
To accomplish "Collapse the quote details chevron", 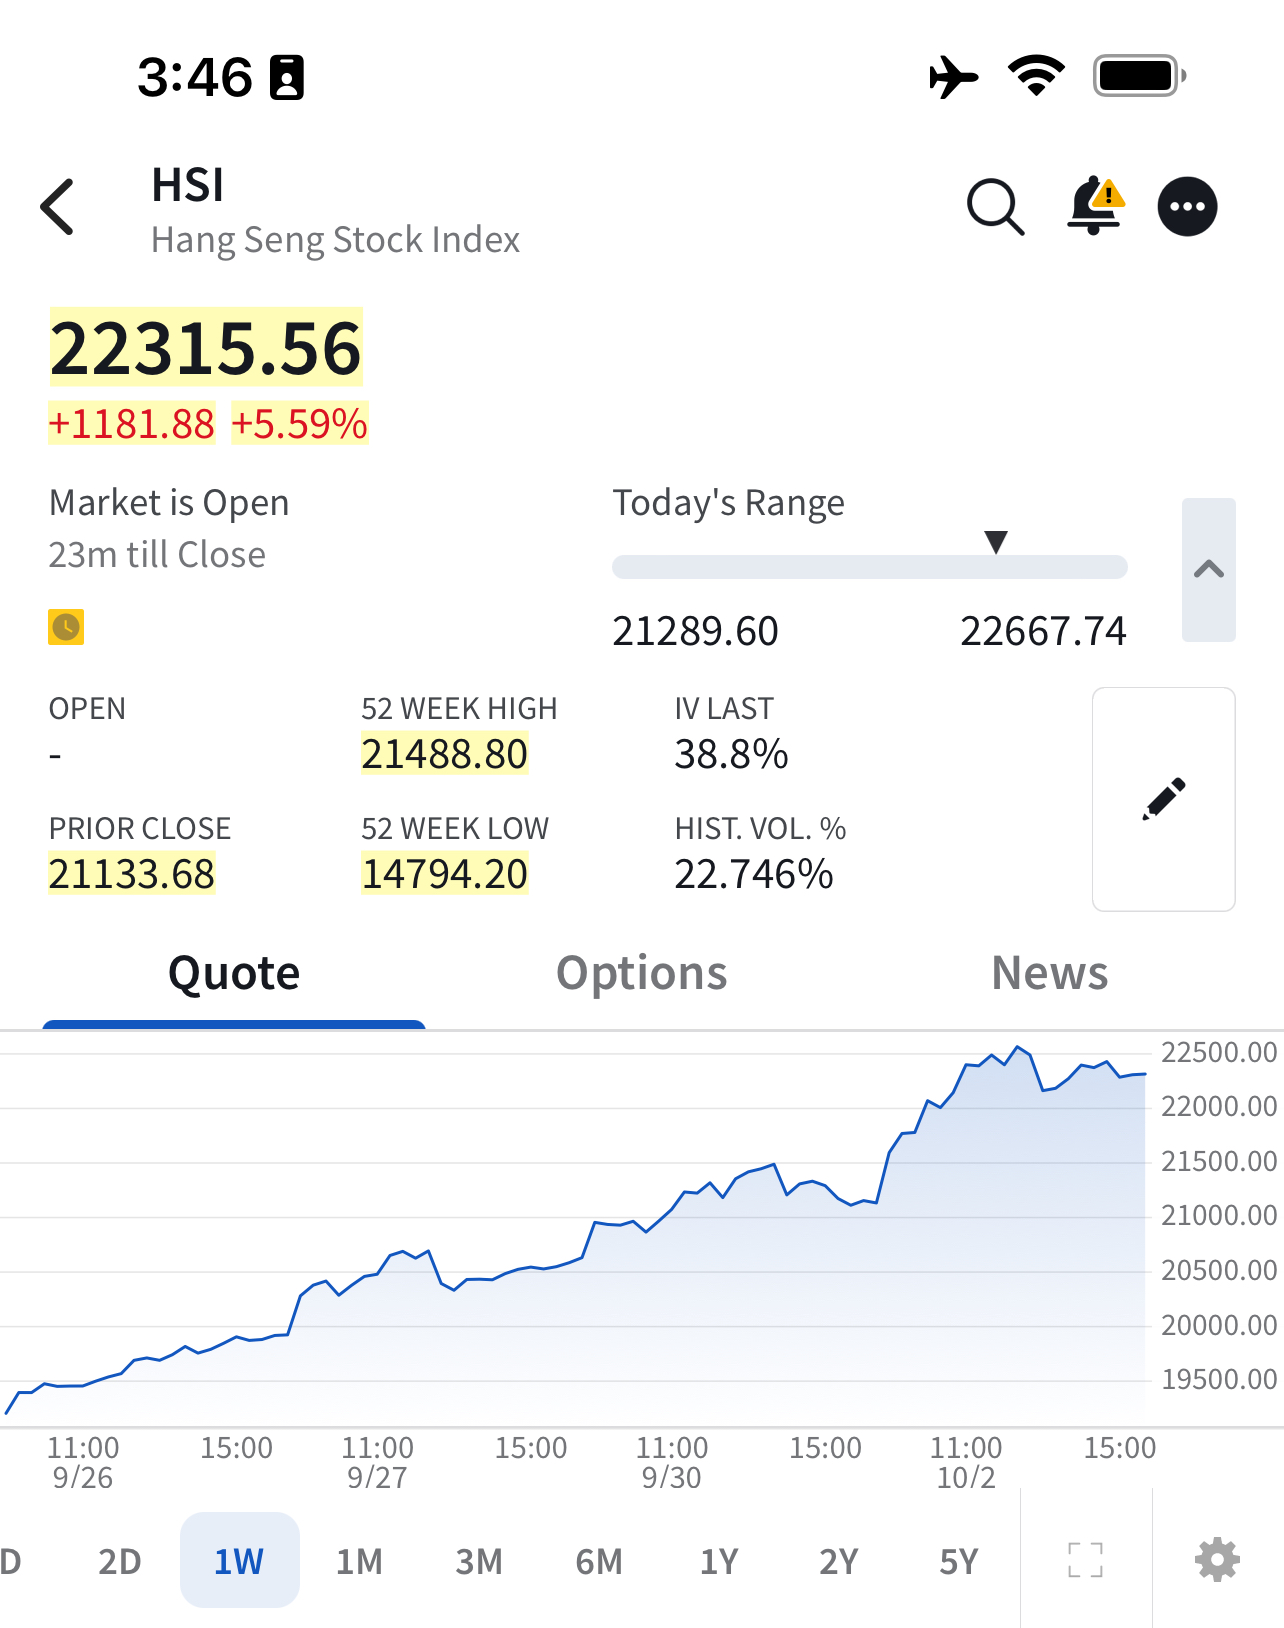I will click(1208, 569).
